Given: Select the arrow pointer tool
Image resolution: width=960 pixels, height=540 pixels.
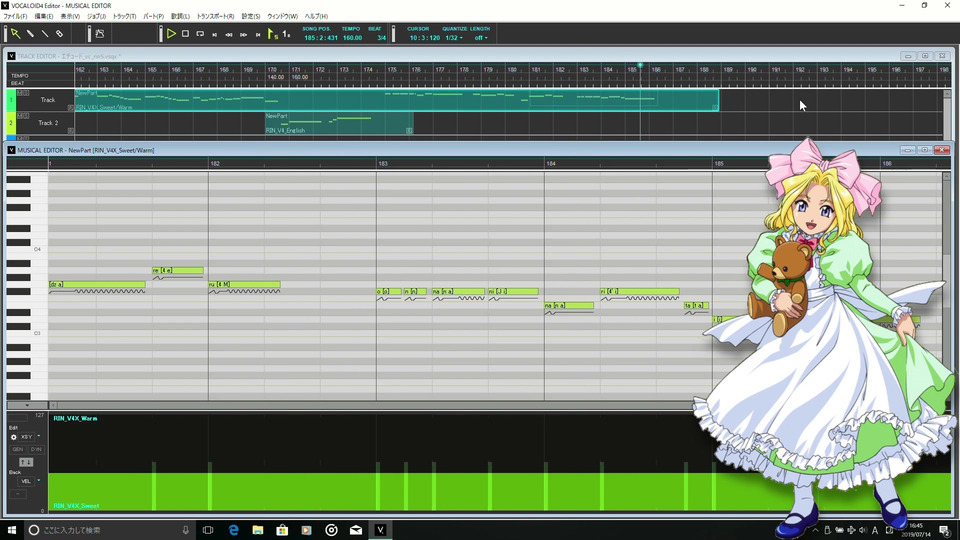Looking at the screenshot, I should click(x=15, y=34).
